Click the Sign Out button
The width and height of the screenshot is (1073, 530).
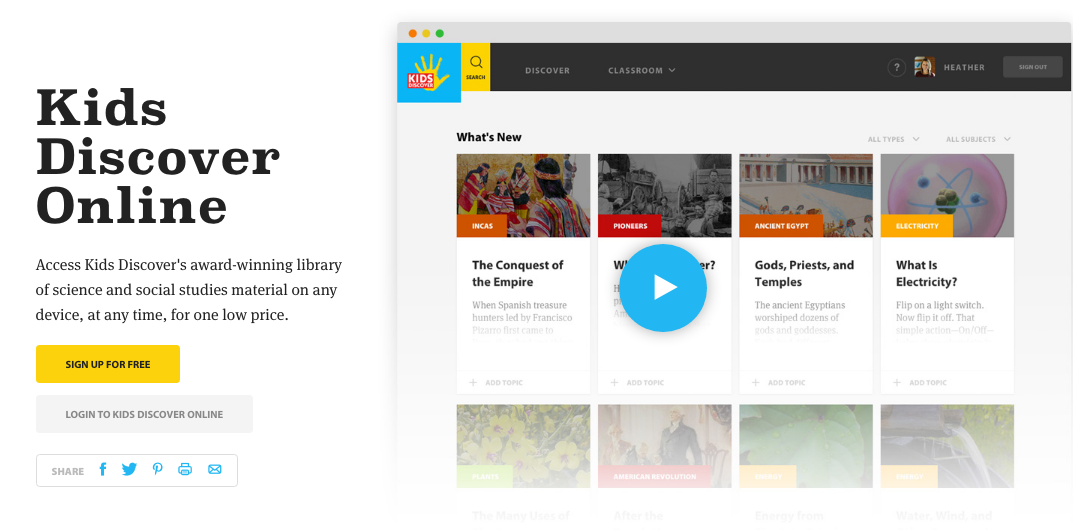[1033, 67]
